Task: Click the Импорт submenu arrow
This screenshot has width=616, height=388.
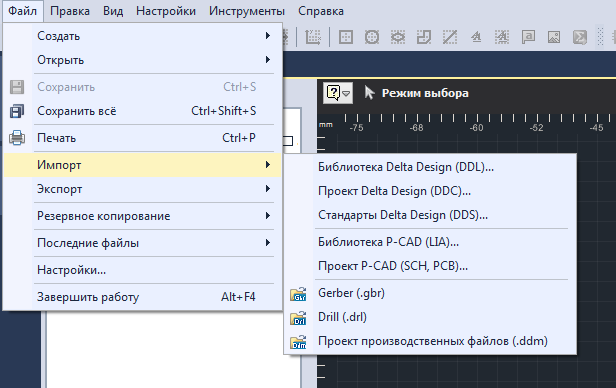Action: tap(268, 165)
